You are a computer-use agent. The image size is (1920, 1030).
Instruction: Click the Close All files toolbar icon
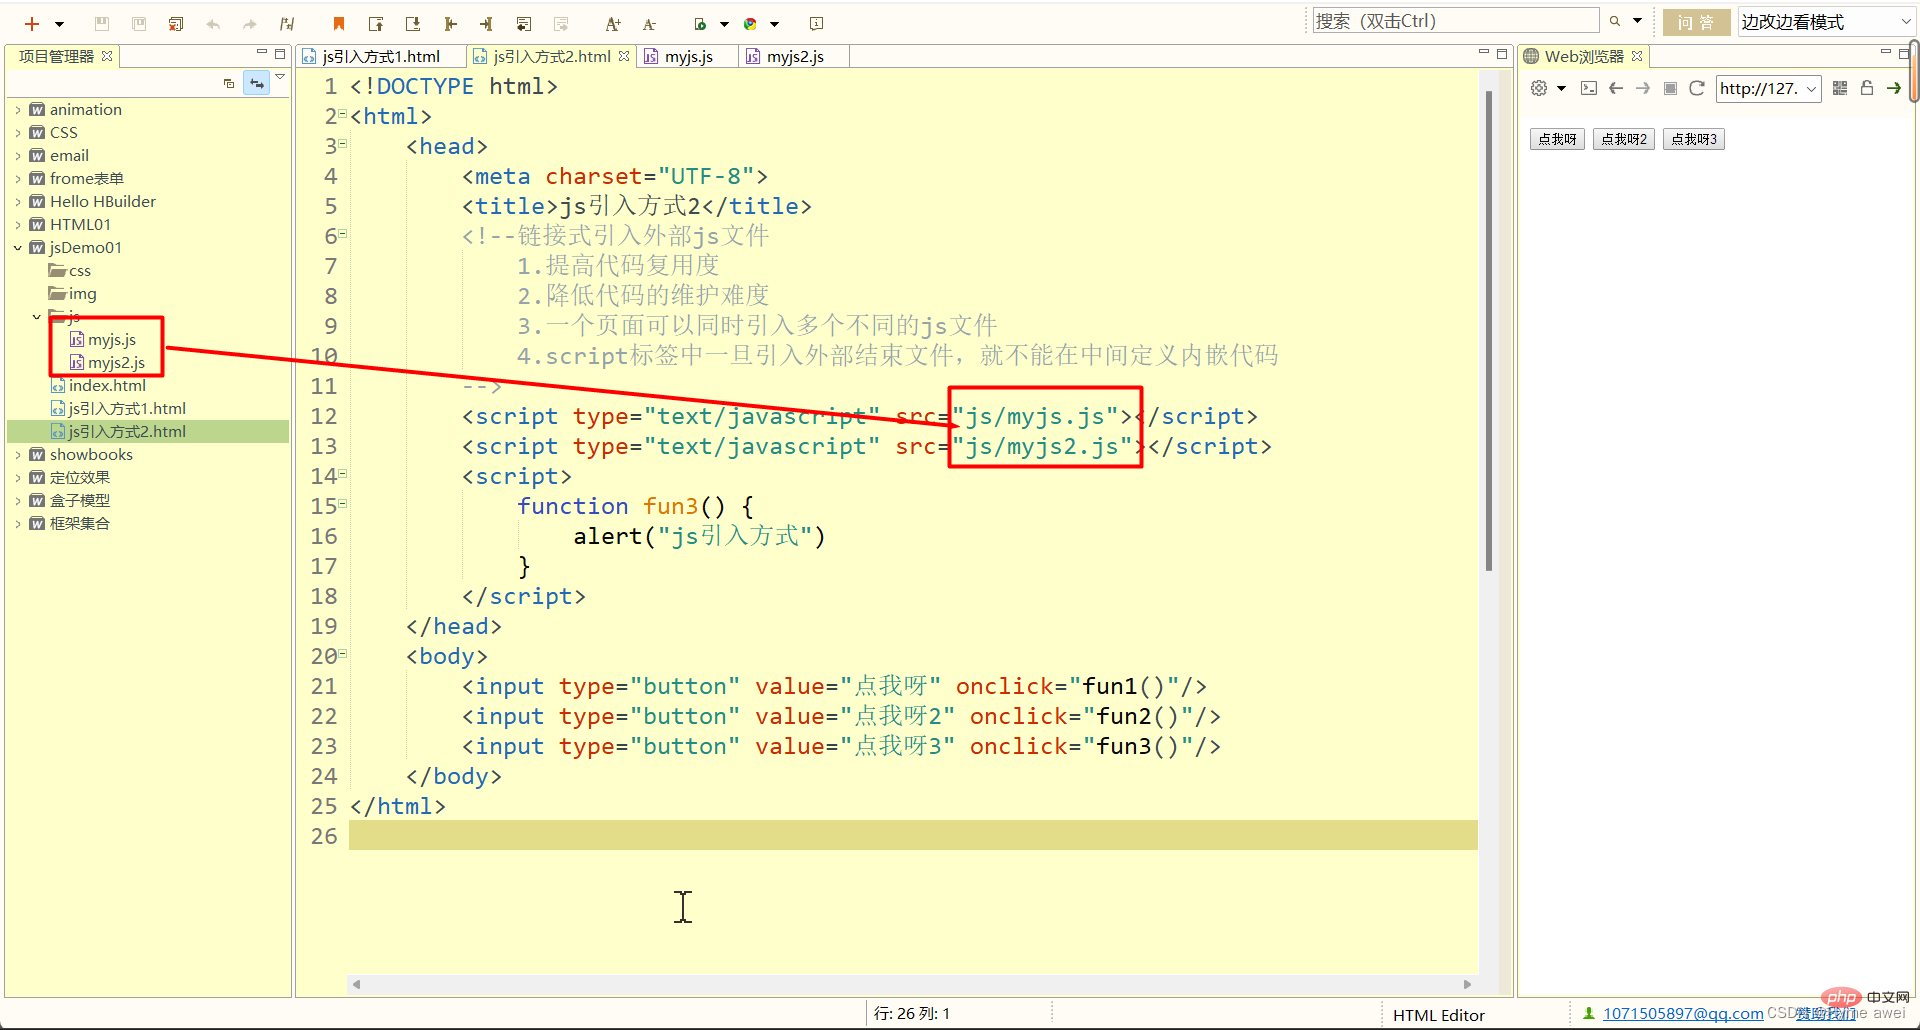coord(176,24)
